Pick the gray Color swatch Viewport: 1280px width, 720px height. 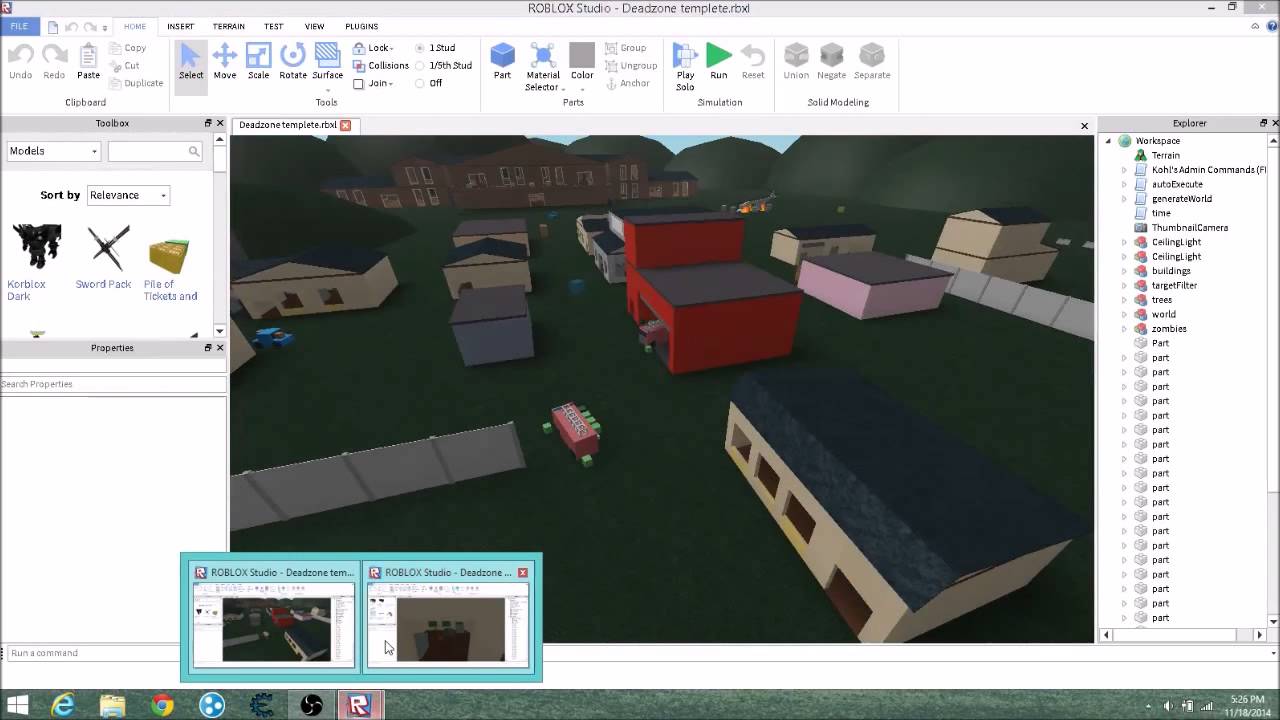582,55
